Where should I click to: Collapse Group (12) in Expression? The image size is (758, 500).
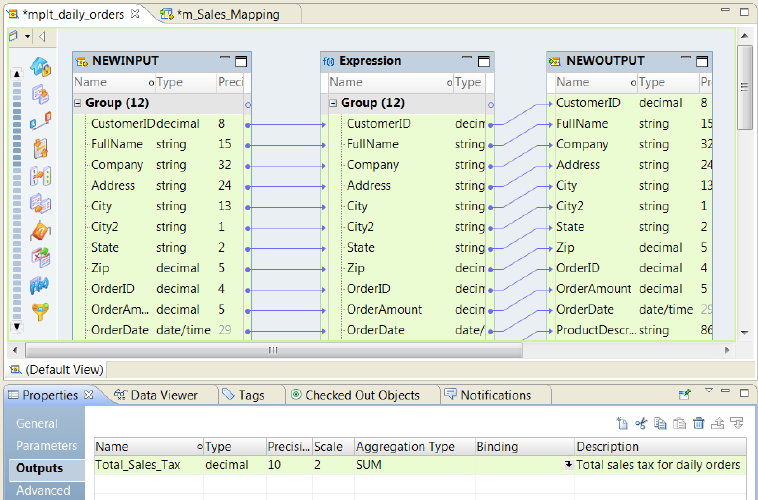click(334, 103)
